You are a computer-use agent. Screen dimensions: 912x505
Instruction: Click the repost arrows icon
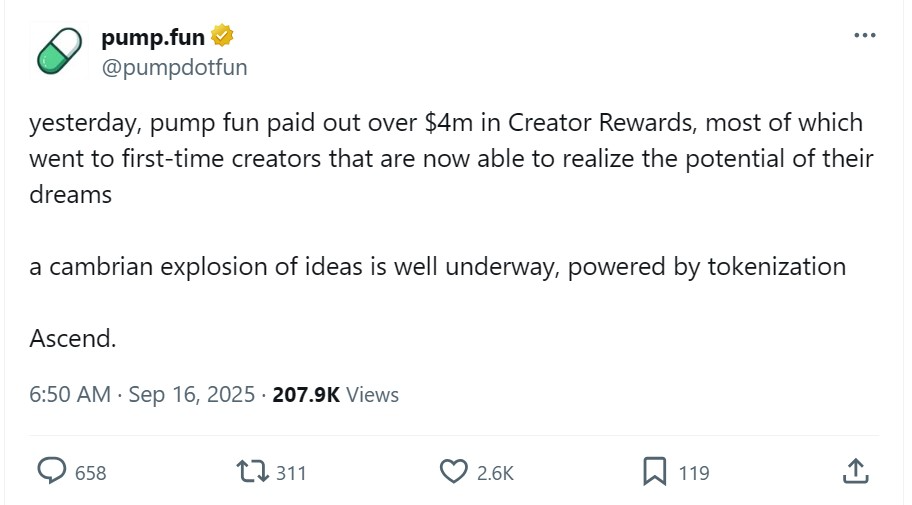tap(251, 472)
